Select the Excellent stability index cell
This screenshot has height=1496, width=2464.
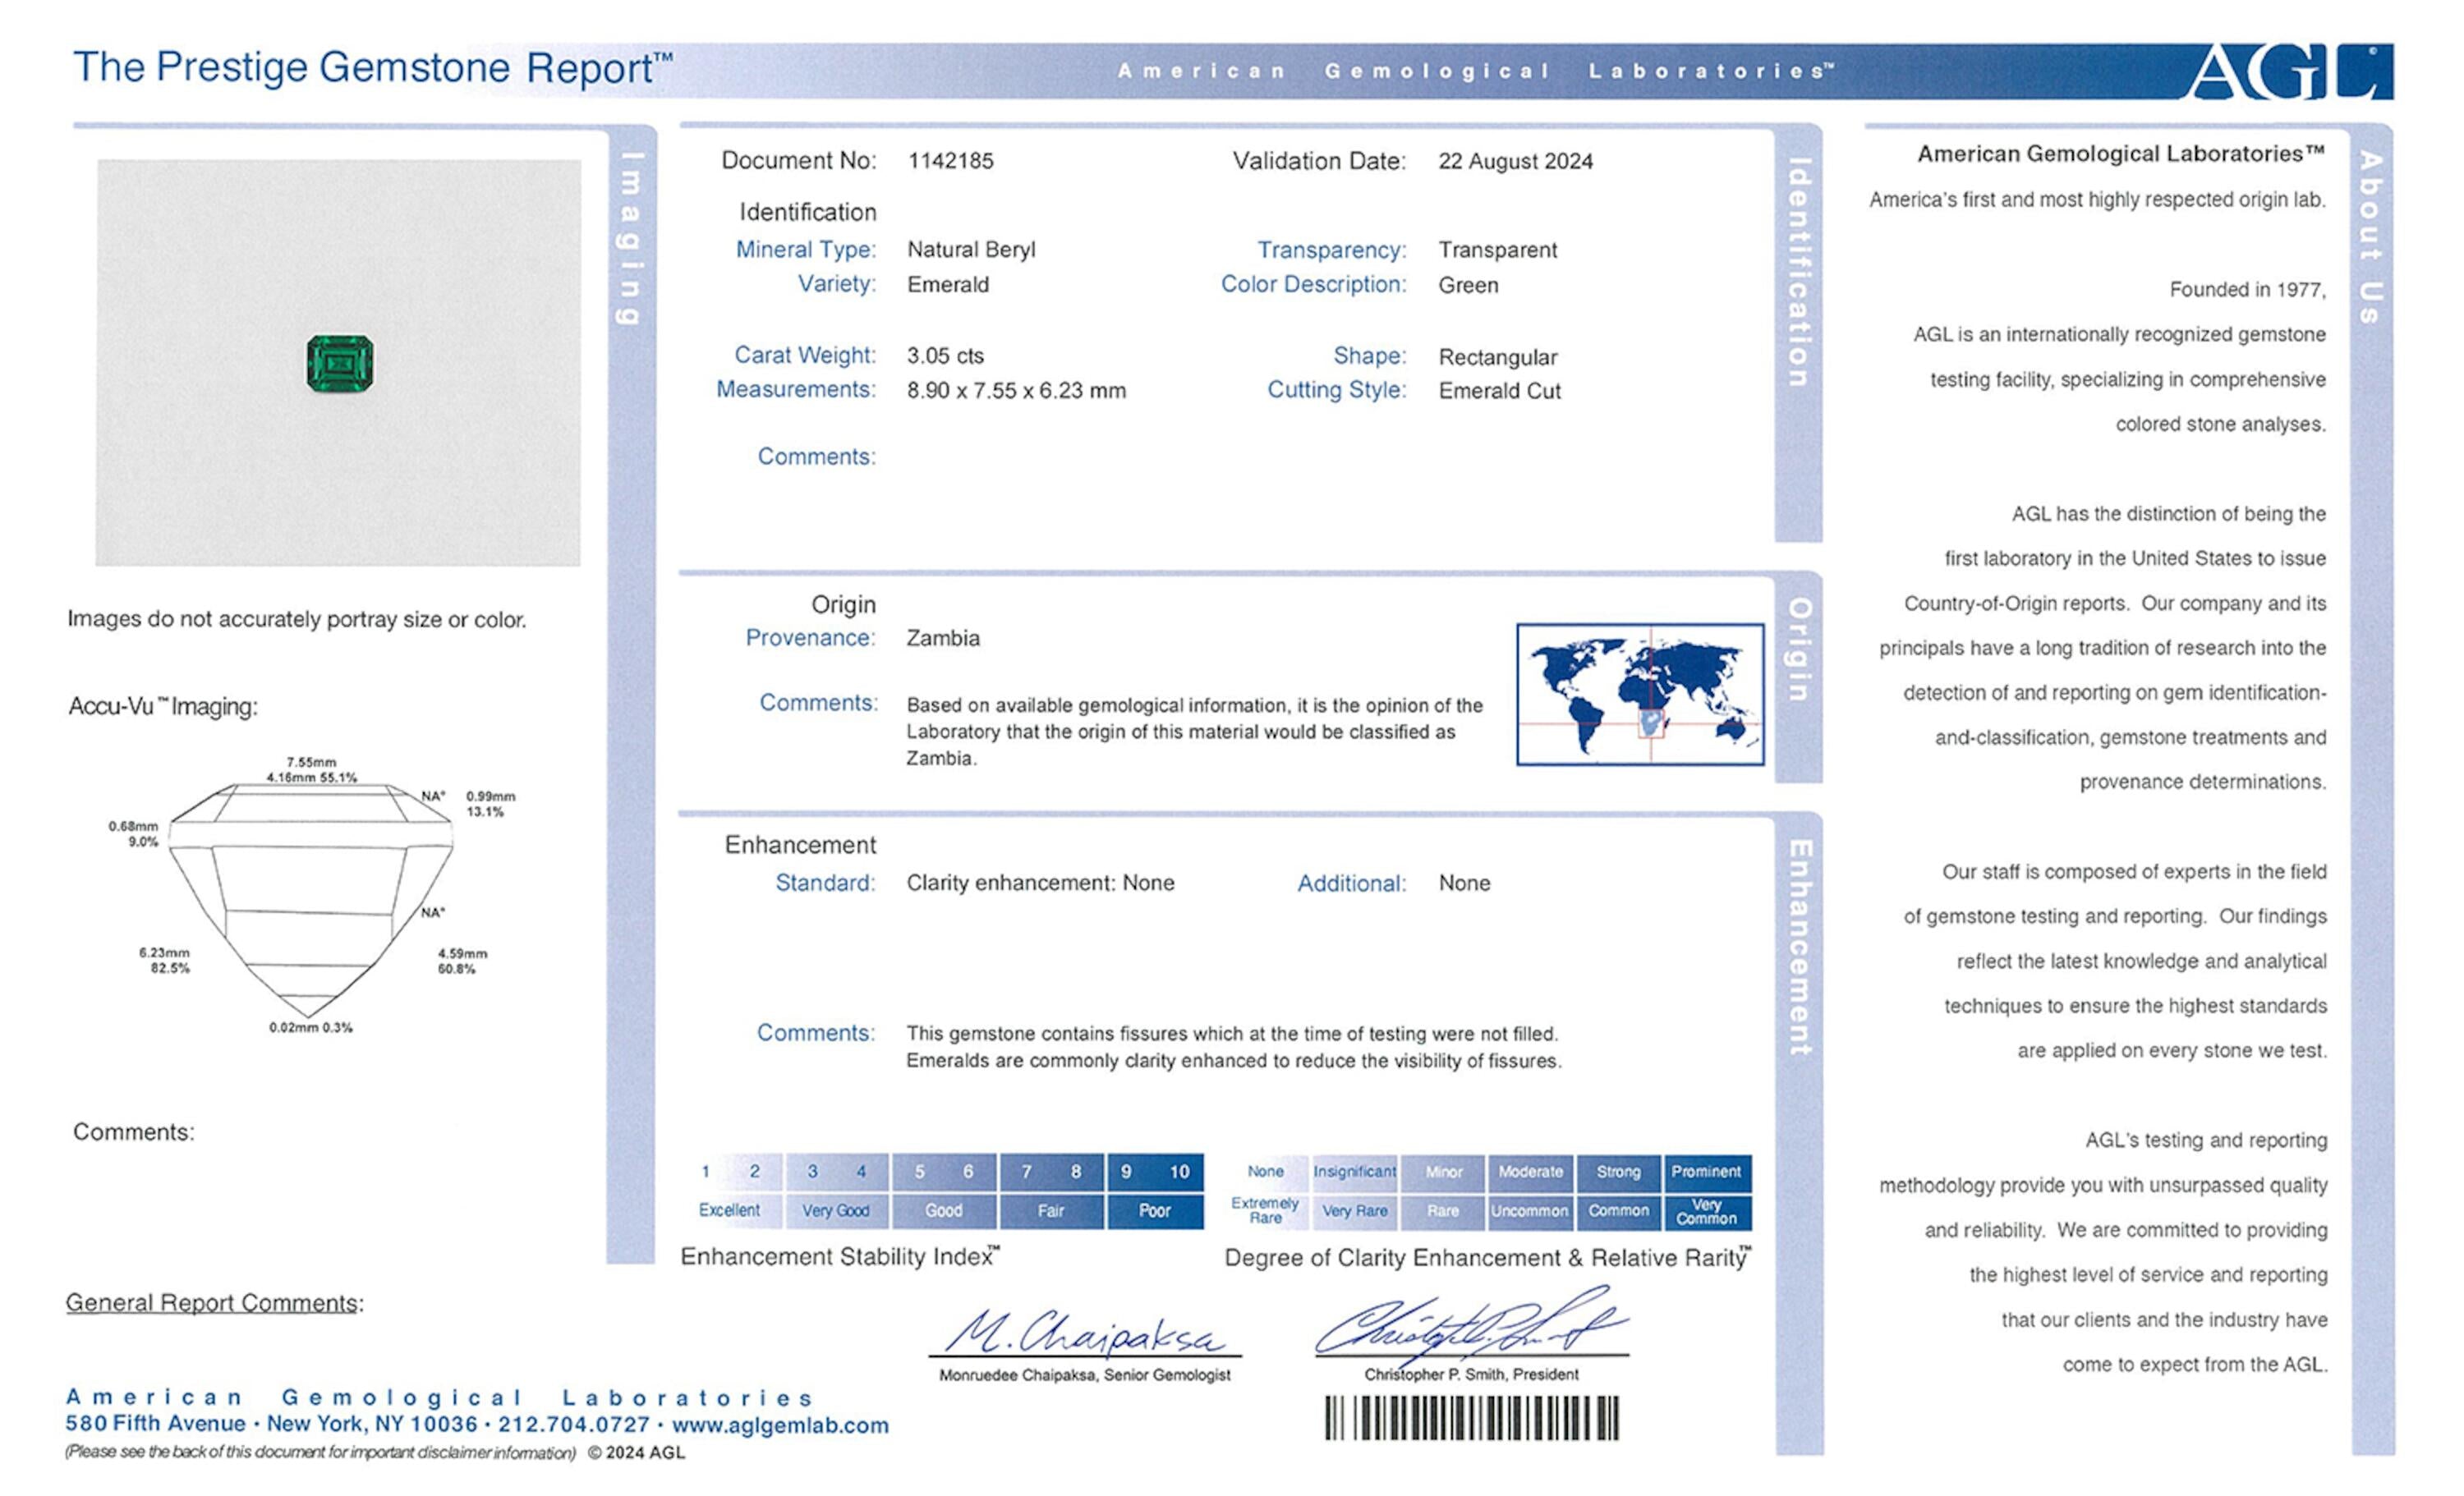730,1210
